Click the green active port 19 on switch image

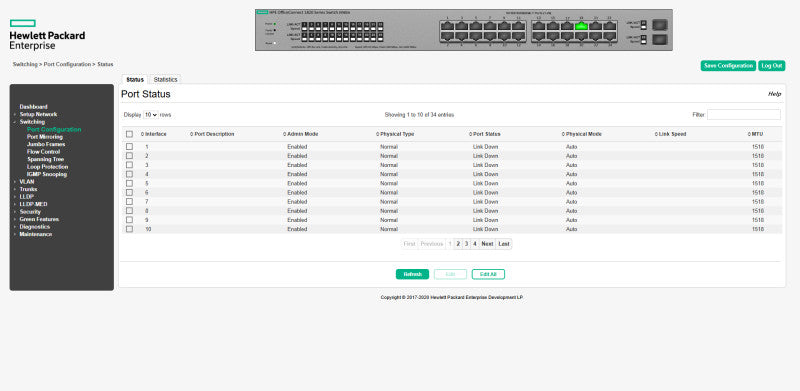coord(581,26)
